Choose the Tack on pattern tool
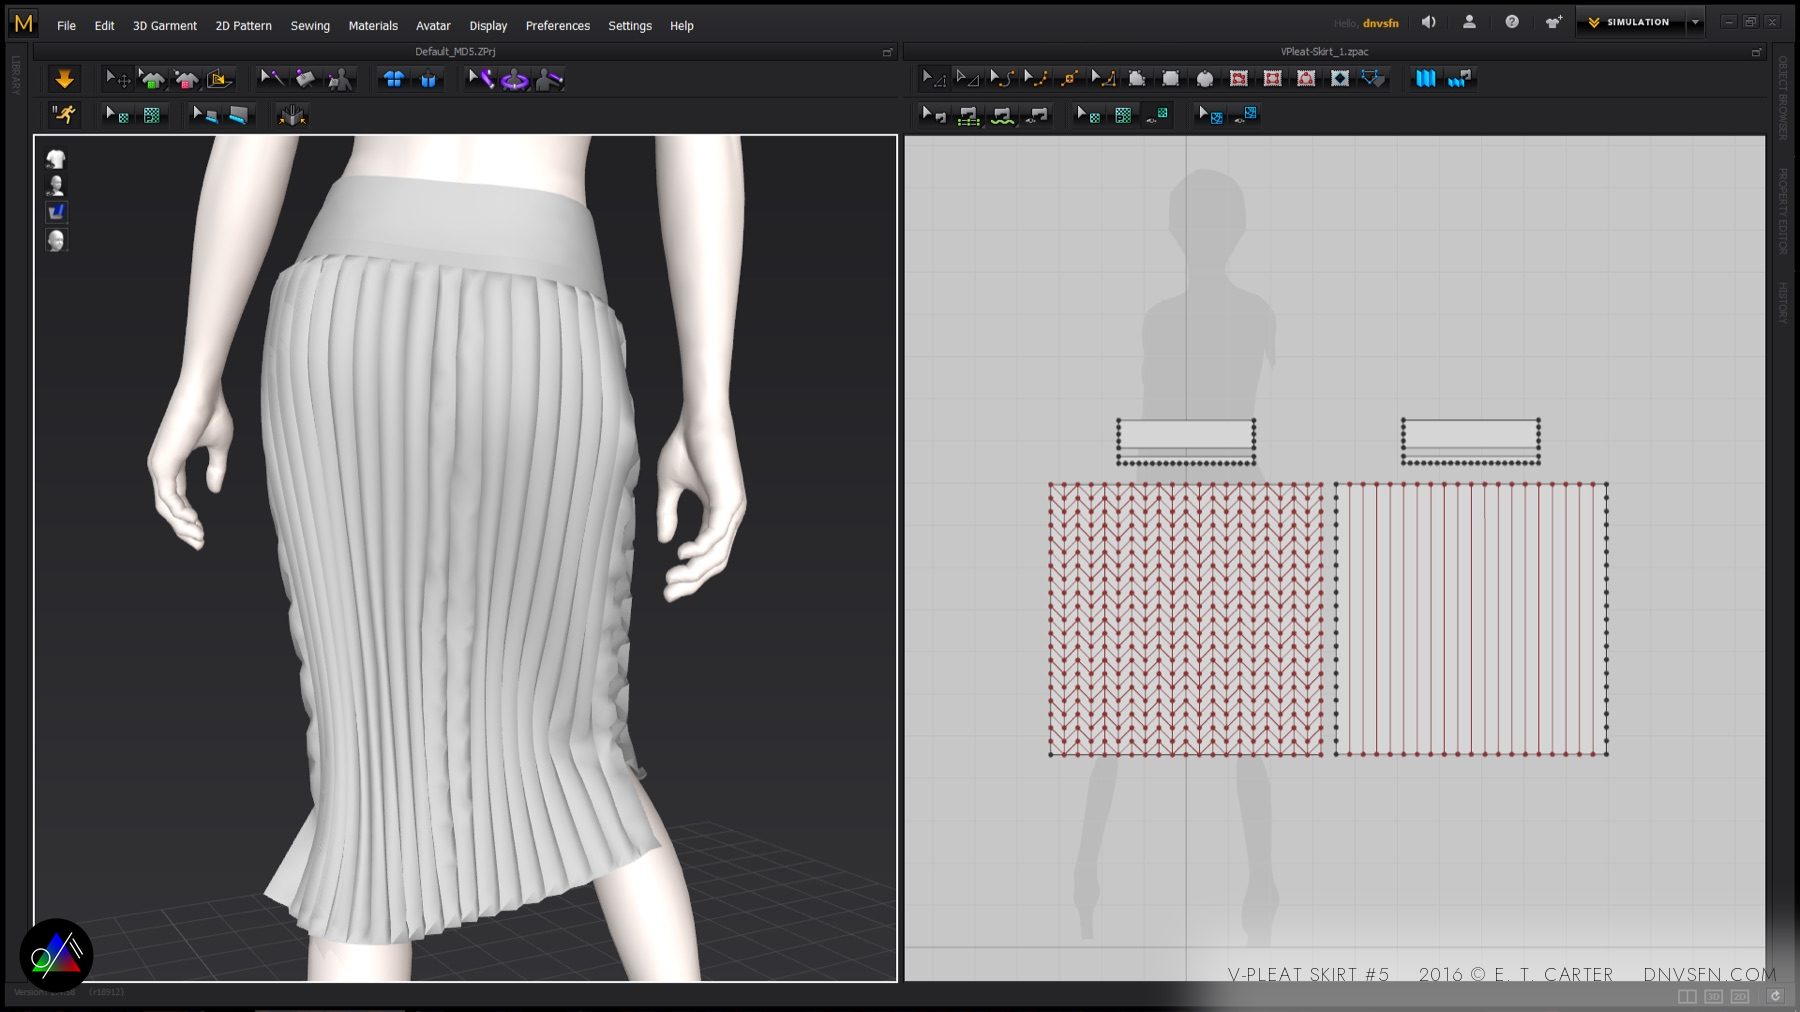The width and height of the screenshot is (1800, 1012). point(305,79)
